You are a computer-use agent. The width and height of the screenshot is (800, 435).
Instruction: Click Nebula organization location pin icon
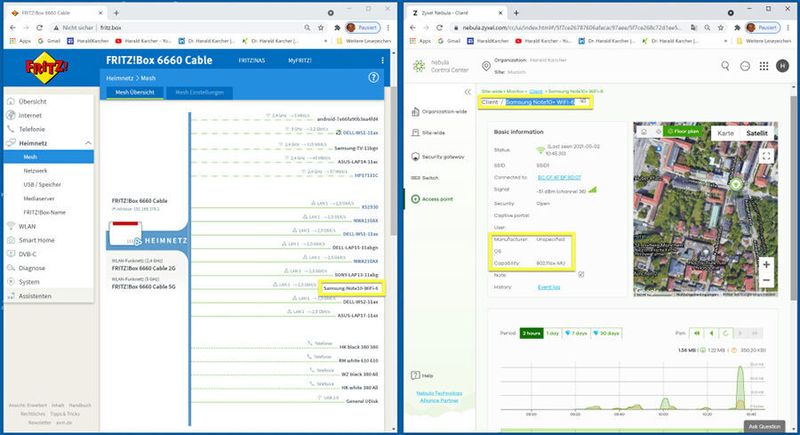click(486, 66)
